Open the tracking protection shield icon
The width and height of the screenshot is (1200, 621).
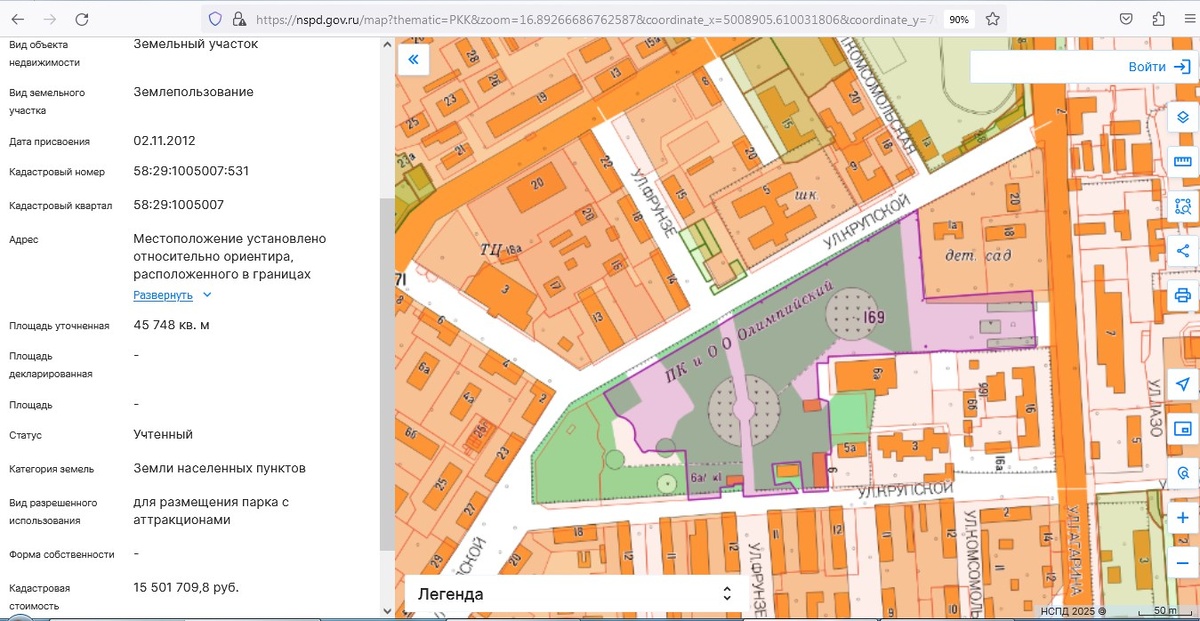click(x=214, y=19)
